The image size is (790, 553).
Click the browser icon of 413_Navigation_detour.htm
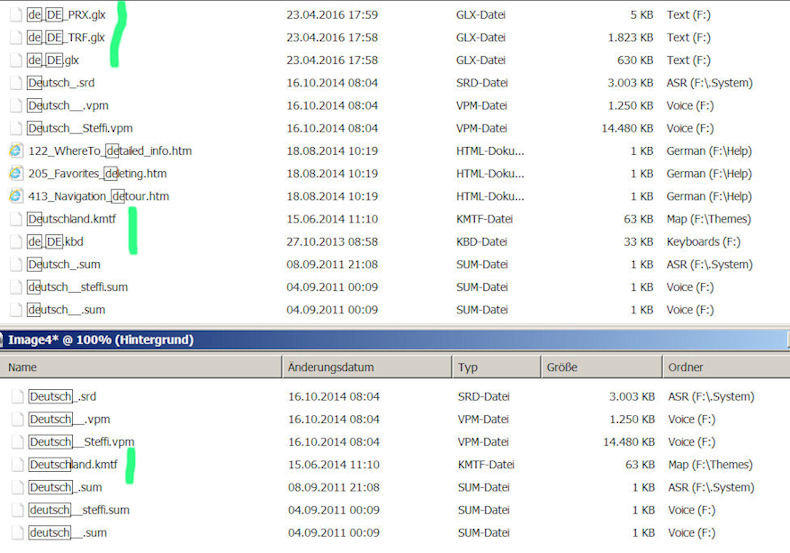pos(16,196)
